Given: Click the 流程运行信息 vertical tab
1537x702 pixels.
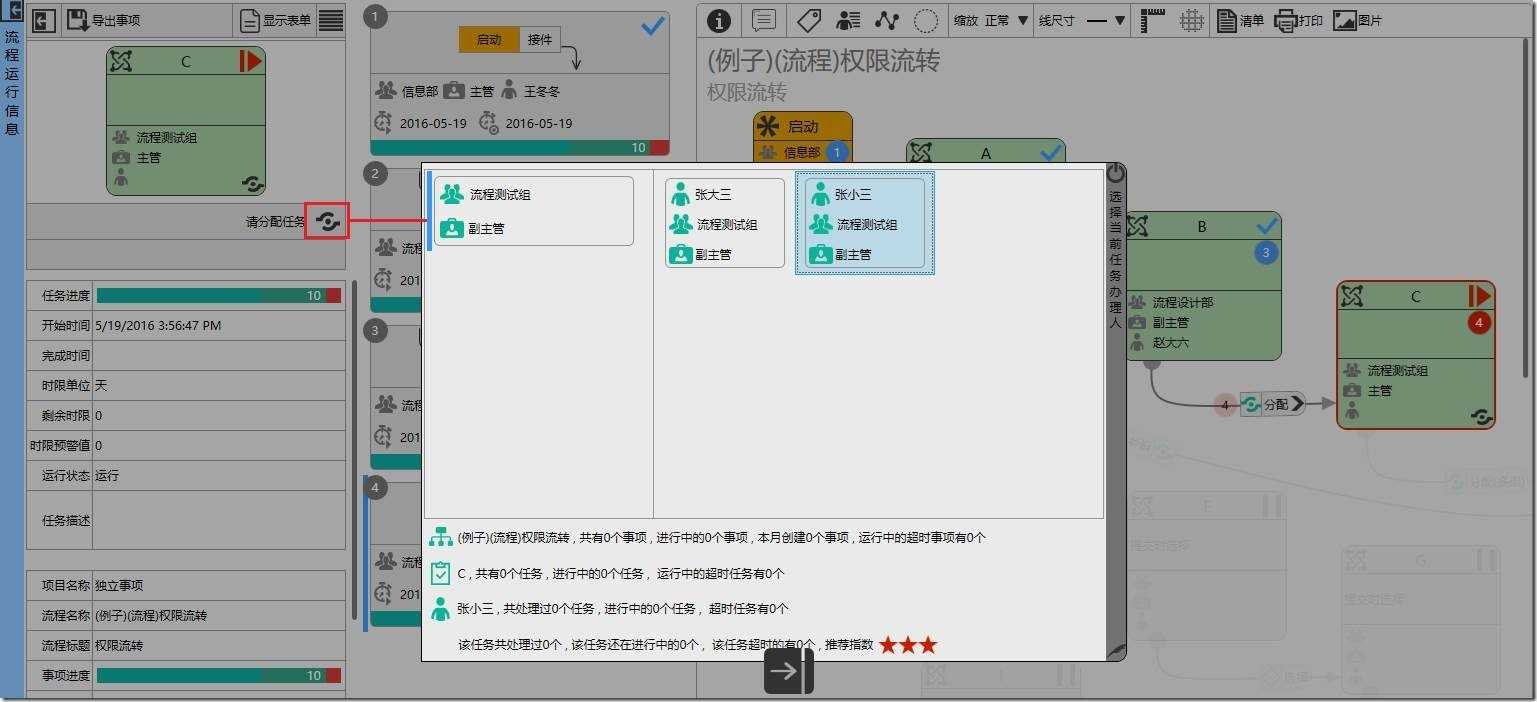Looking at the screenshot, I should pyautogui.click(x=12, y=84).
